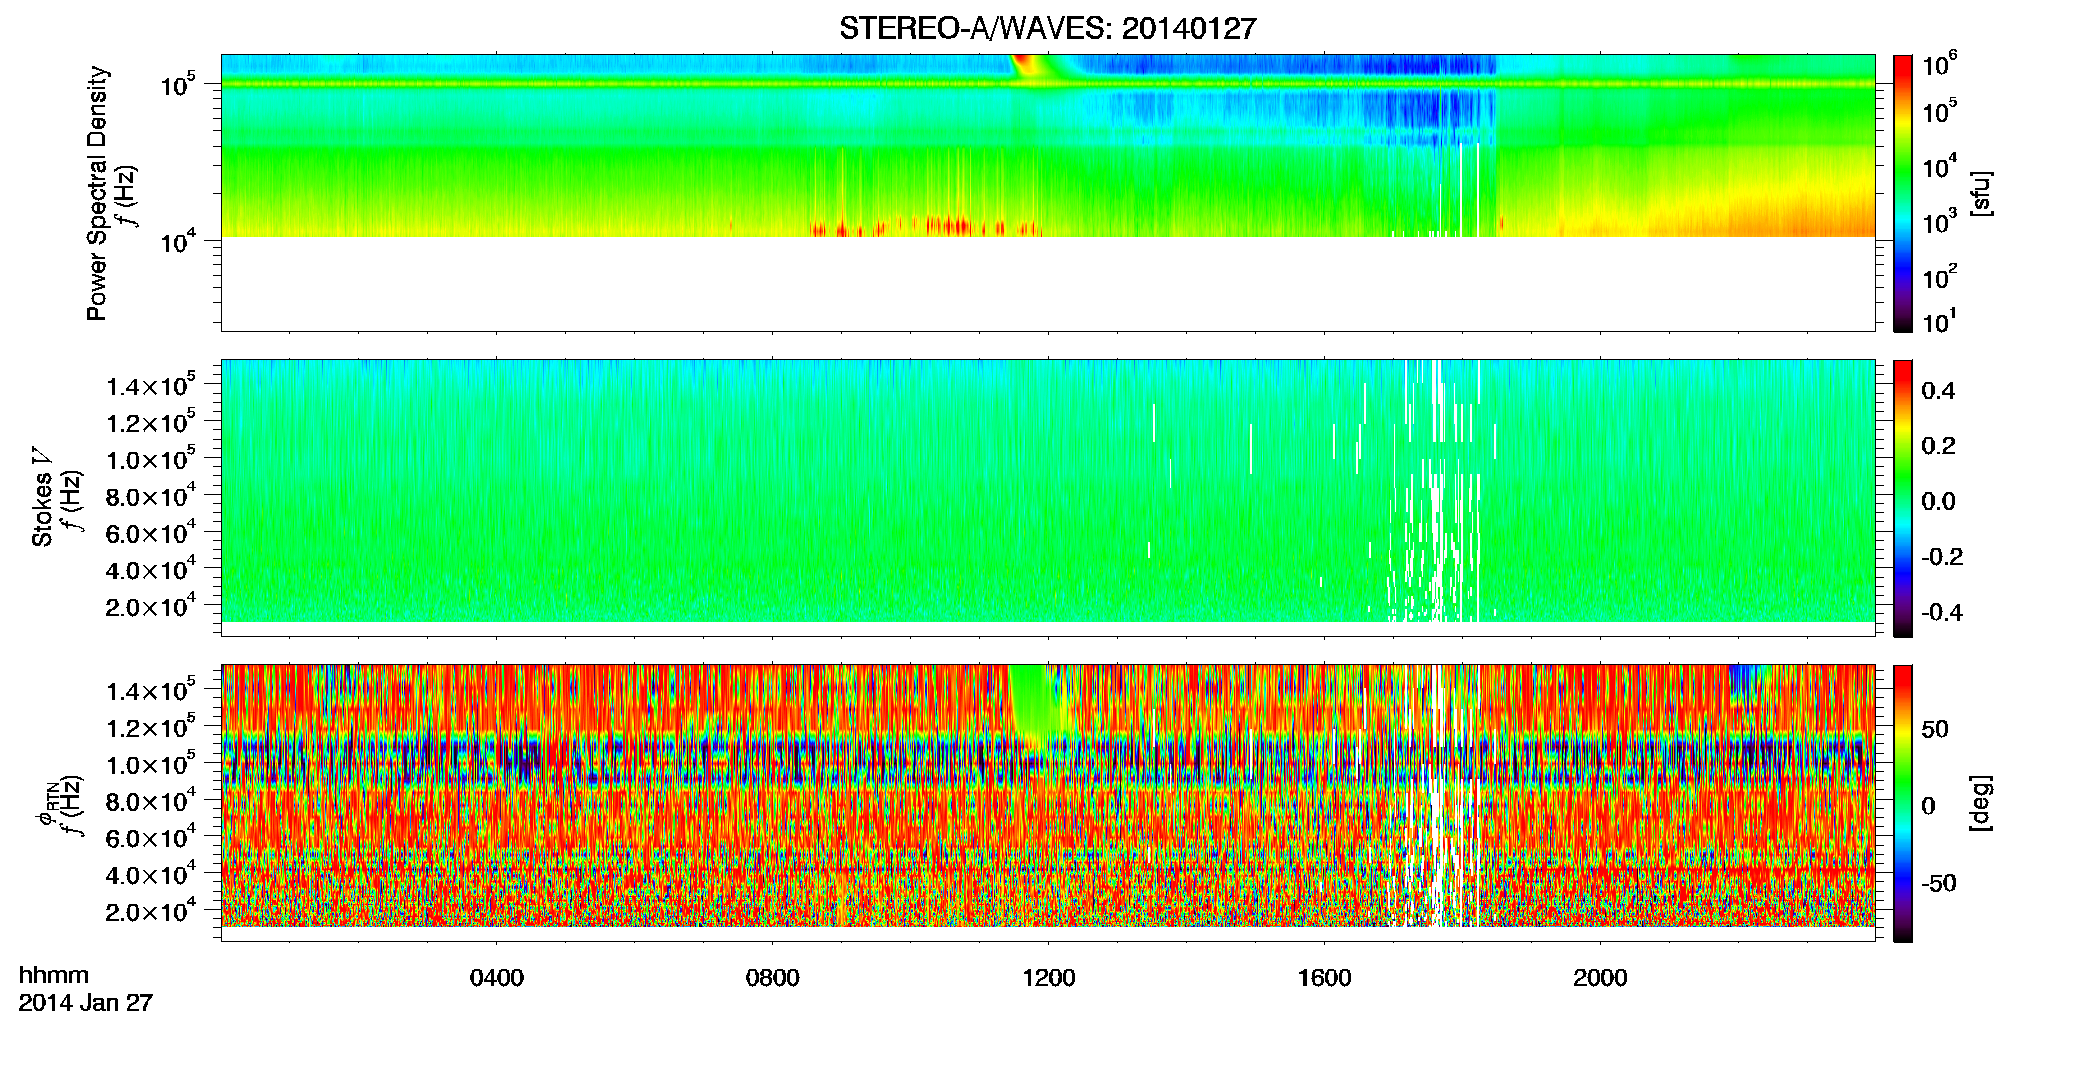
Task: Click the 1200 time tick label
Action: point(1049,978)
